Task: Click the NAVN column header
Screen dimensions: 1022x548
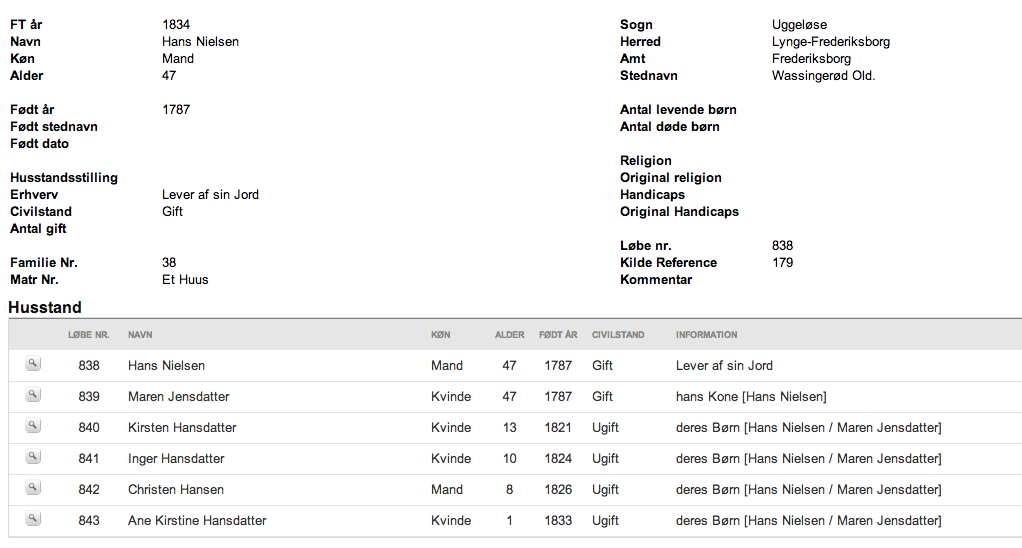Action: 140,335
